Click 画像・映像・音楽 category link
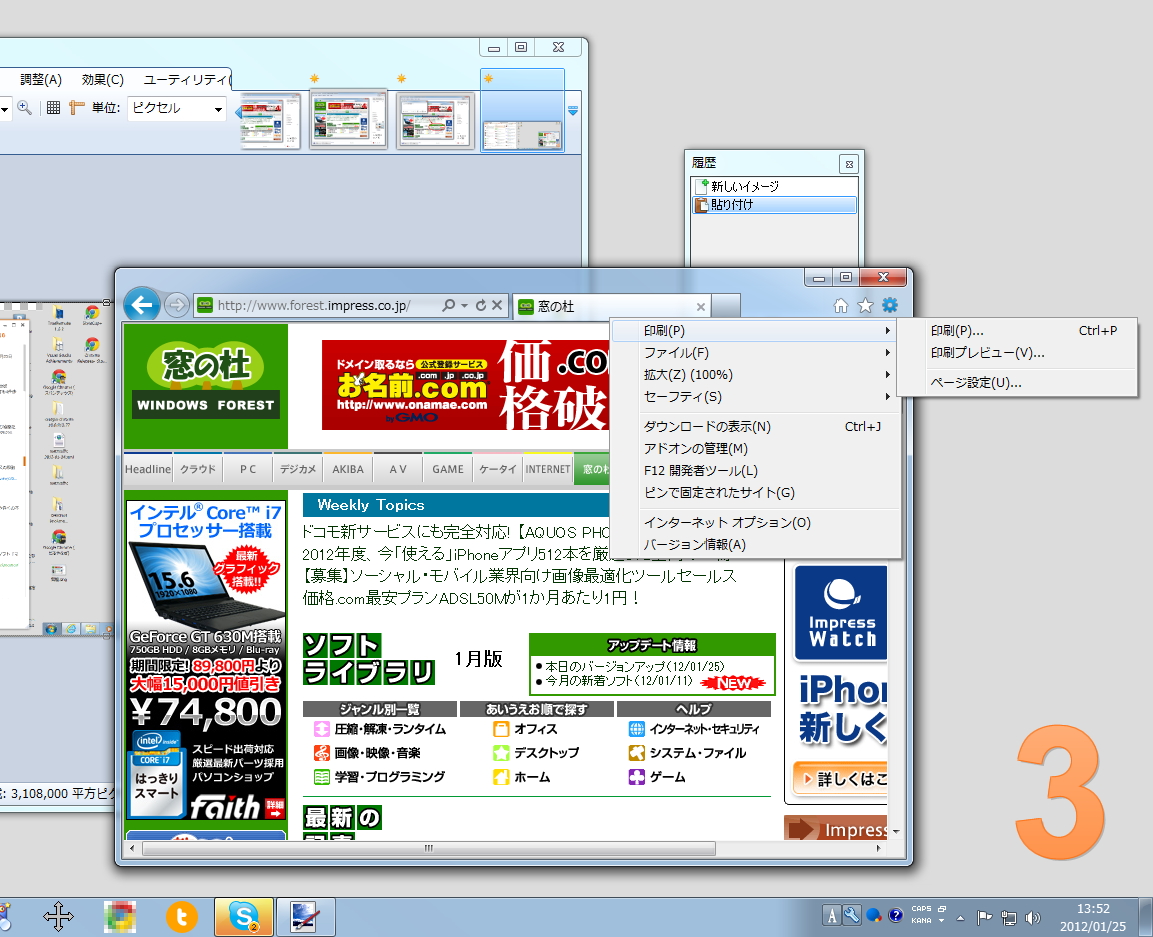 [x=377, y=753]
